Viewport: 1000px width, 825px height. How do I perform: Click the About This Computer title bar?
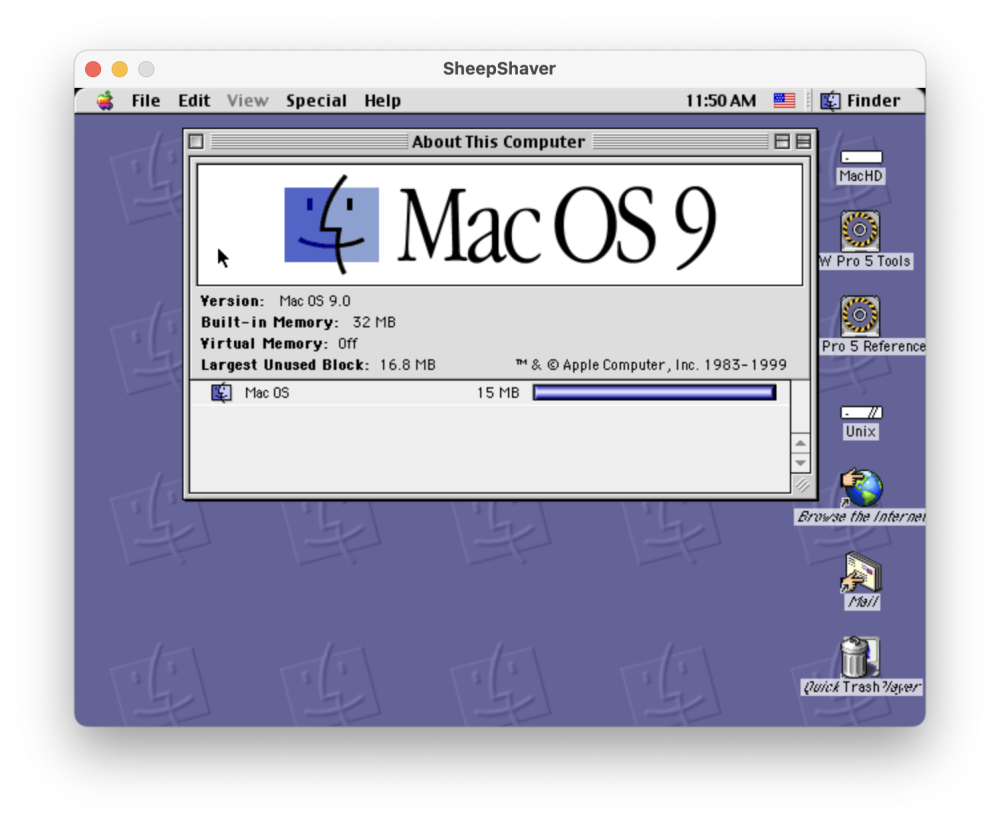498,142
